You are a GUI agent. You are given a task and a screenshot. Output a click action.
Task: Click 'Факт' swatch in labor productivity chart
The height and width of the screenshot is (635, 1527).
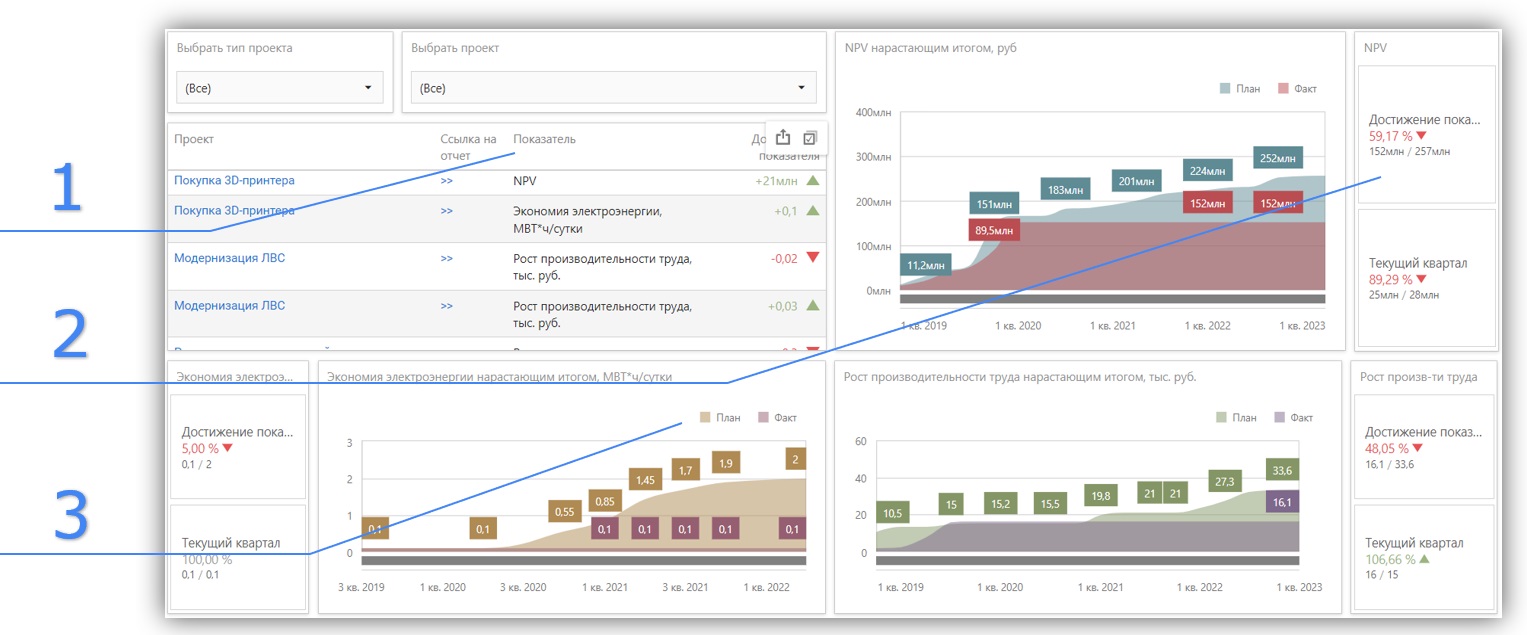tap(1281, 417)
